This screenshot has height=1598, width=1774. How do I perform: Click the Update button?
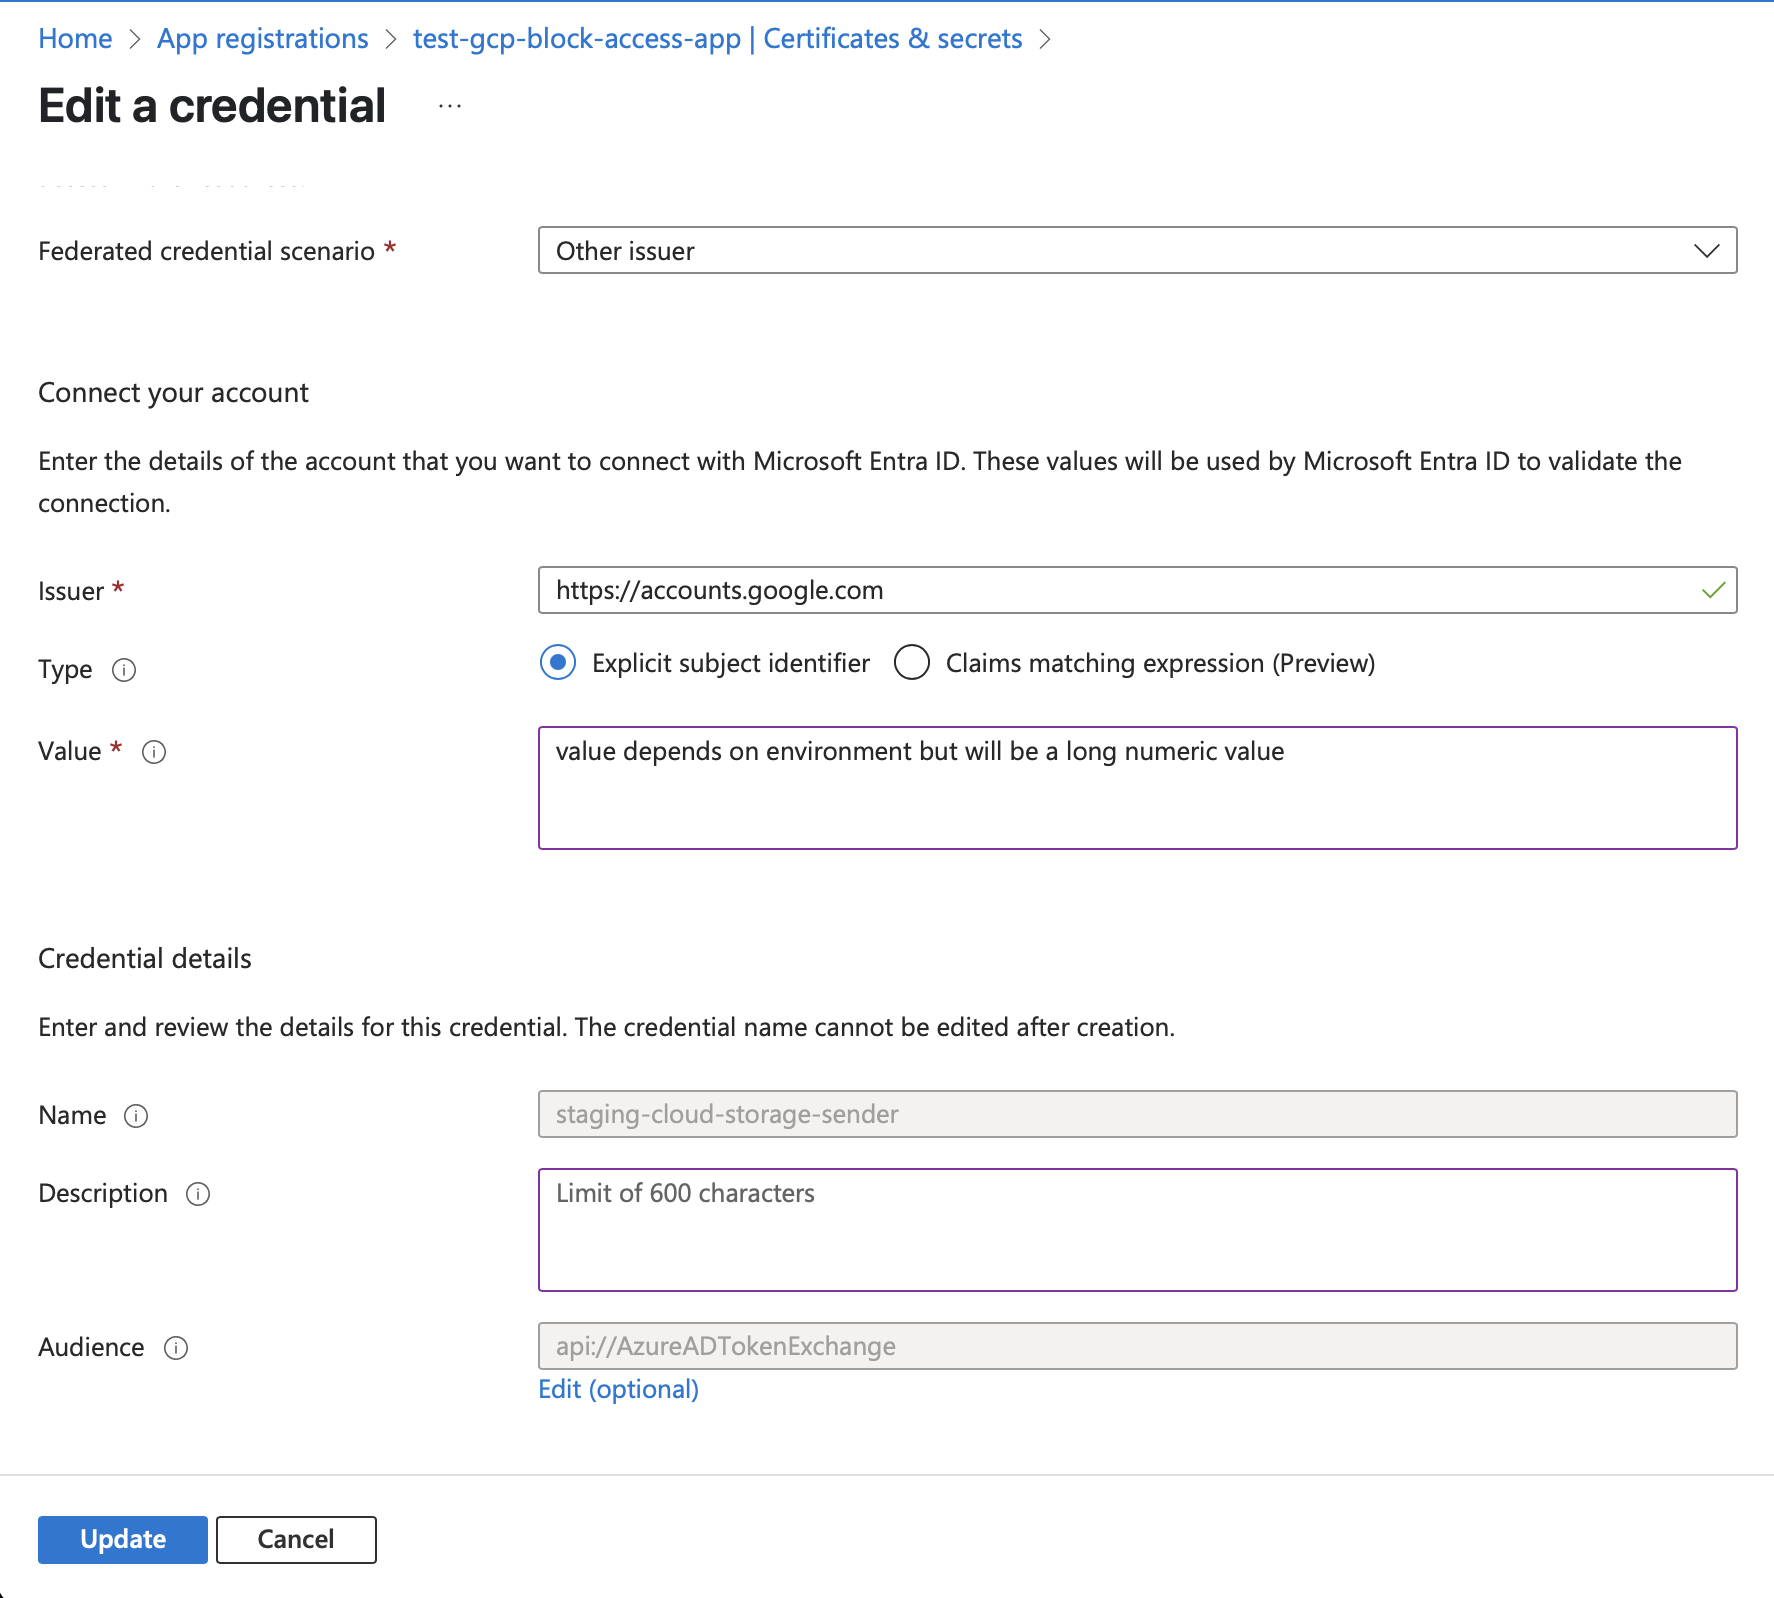122,1539
